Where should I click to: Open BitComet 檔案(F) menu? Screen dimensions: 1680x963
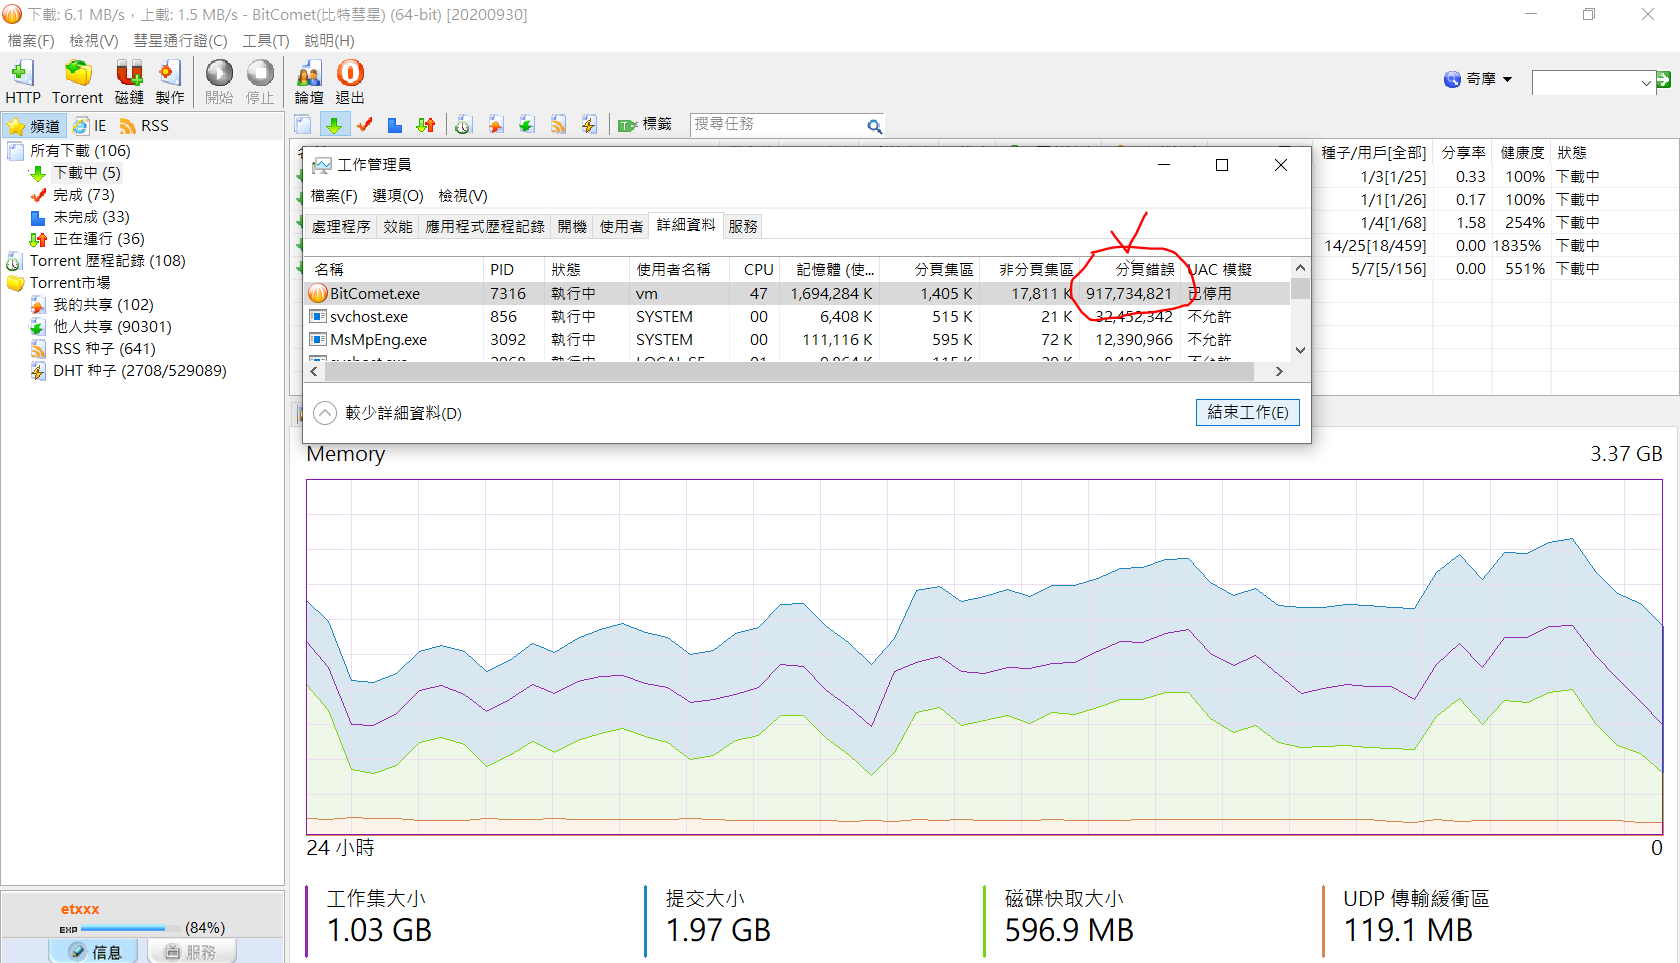31,41
